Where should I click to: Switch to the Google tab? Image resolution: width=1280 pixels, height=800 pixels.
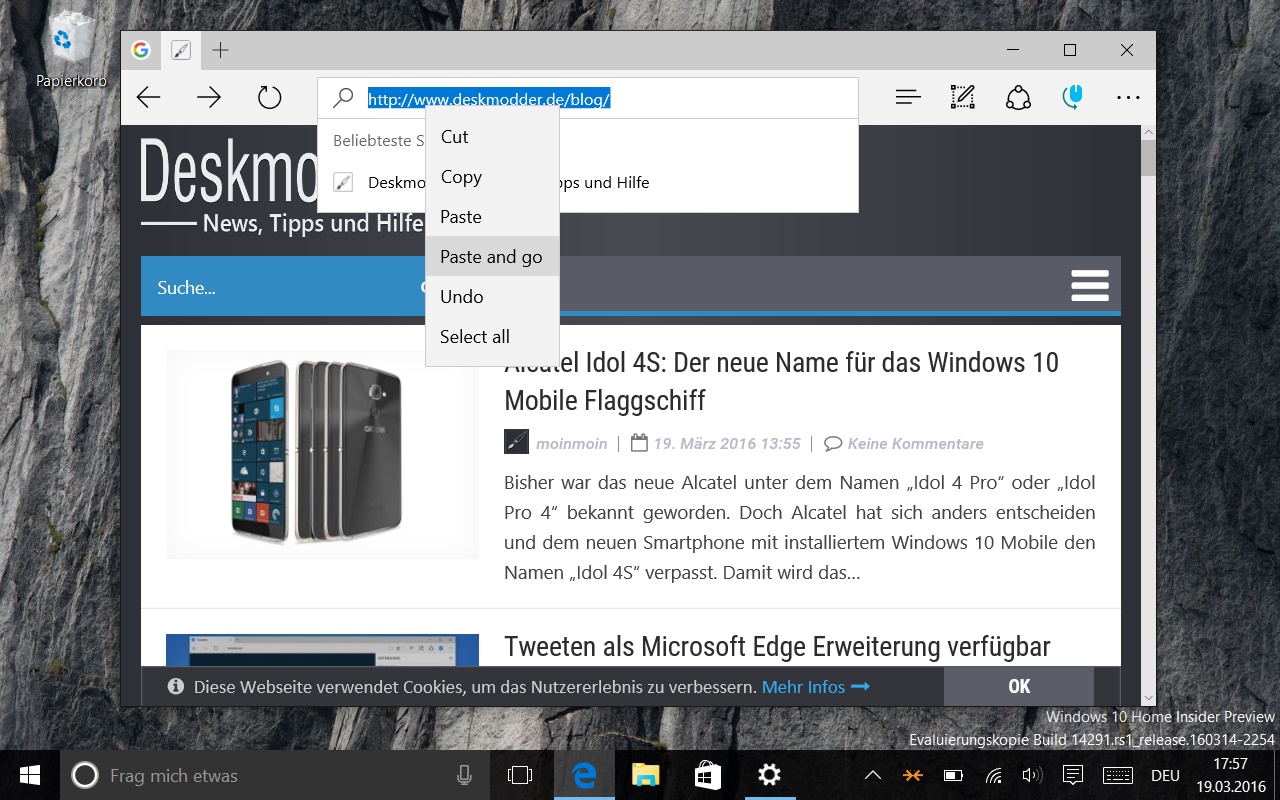[141, 50]
